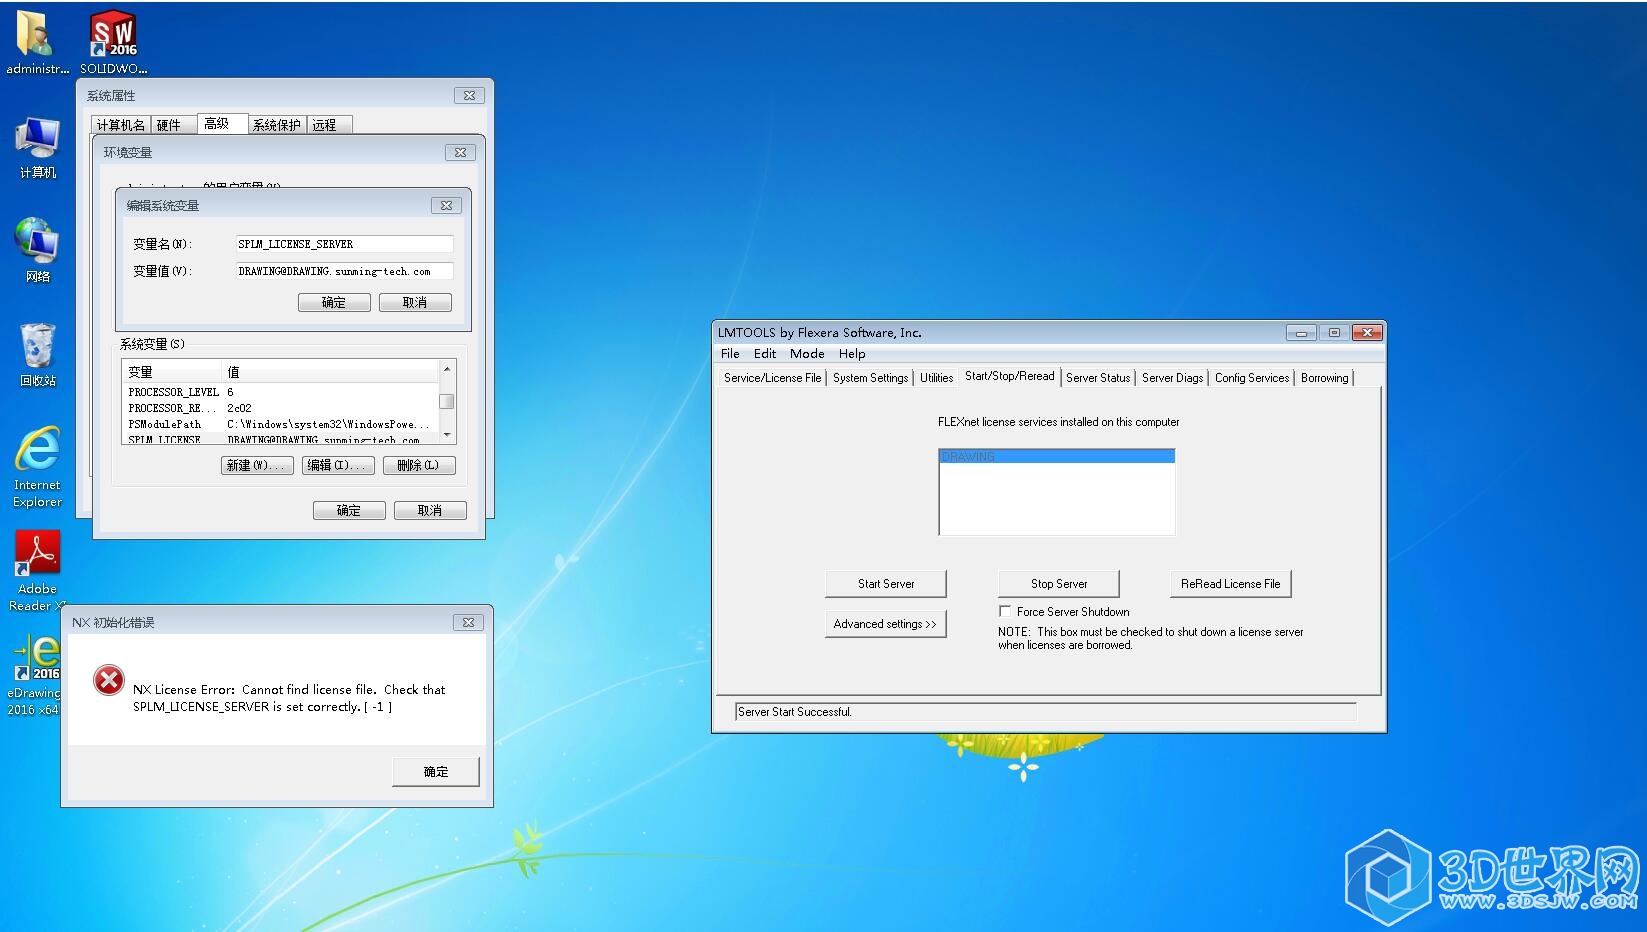The width and height of the screenshot is (1647, 932).
Task: Click the 值 column header
Action: pos(330,372)
